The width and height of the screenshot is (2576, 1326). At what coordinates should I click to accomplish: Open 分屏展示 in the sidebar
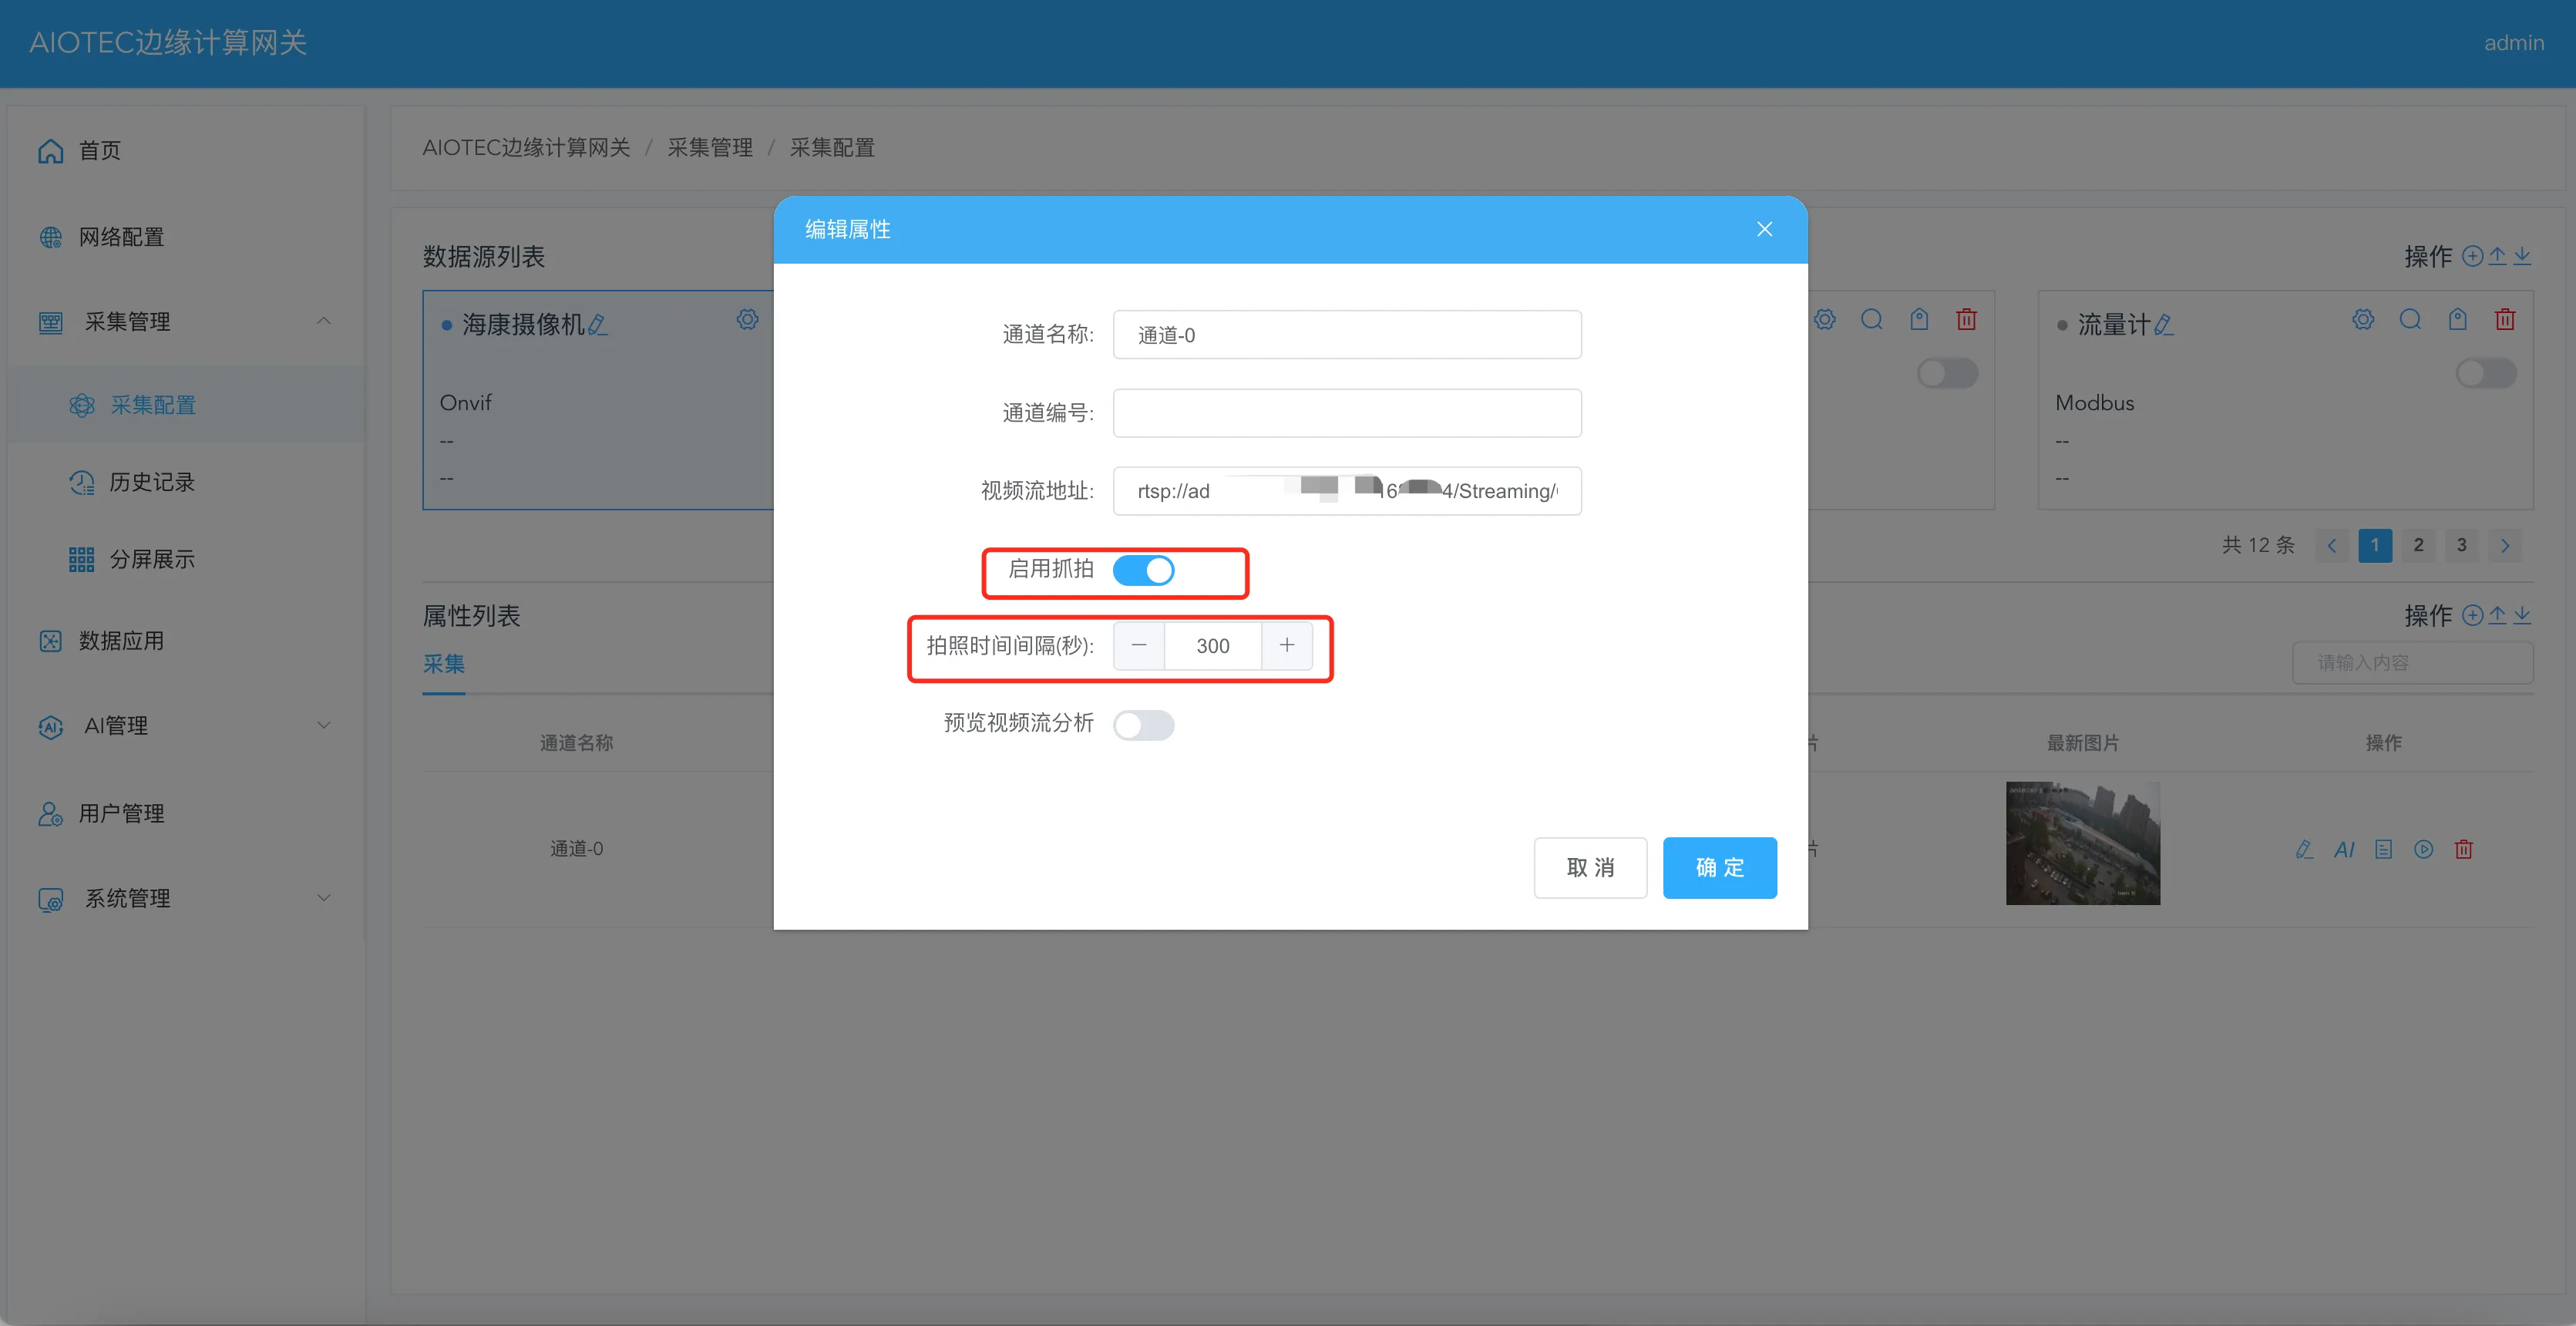click(151, 559)
